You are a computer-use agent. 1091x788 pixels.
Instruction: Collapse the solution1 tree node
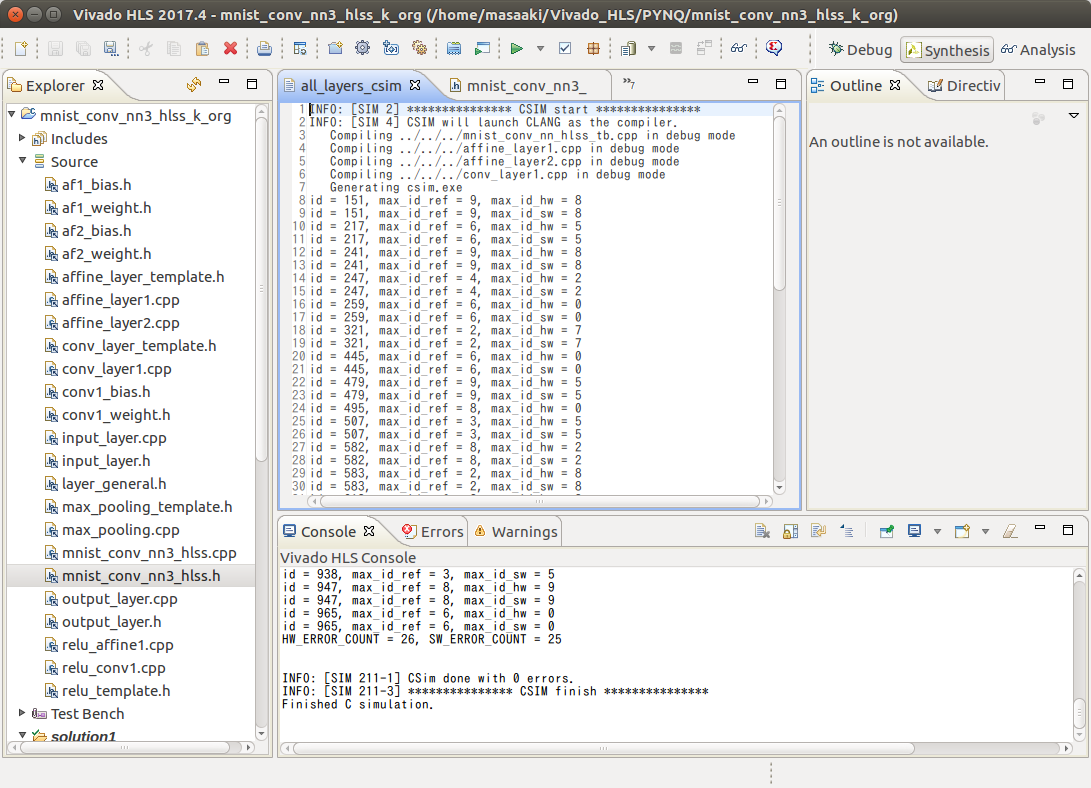[22, 734]
